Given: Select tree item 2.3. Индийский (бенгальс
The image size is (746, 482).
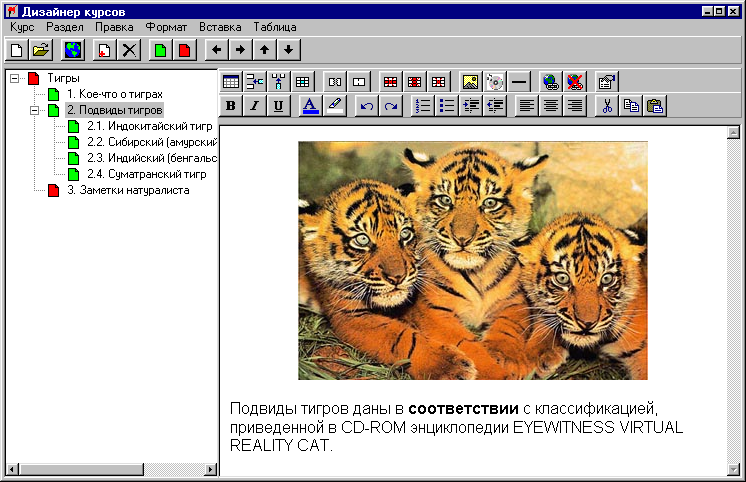Looking at the screenshot, I should 152,158.
